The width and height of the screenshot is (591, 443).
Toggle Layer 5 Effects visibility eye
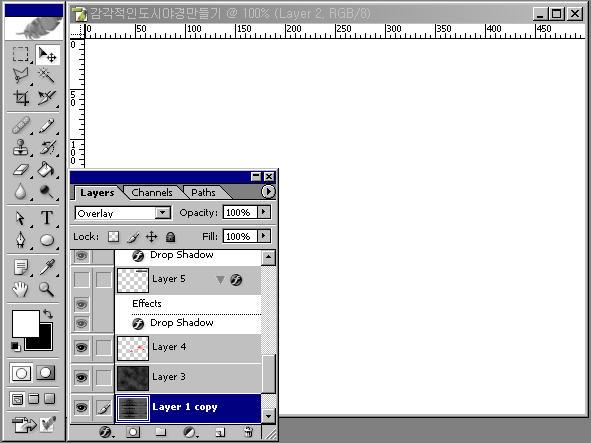[x=81, y=304]
